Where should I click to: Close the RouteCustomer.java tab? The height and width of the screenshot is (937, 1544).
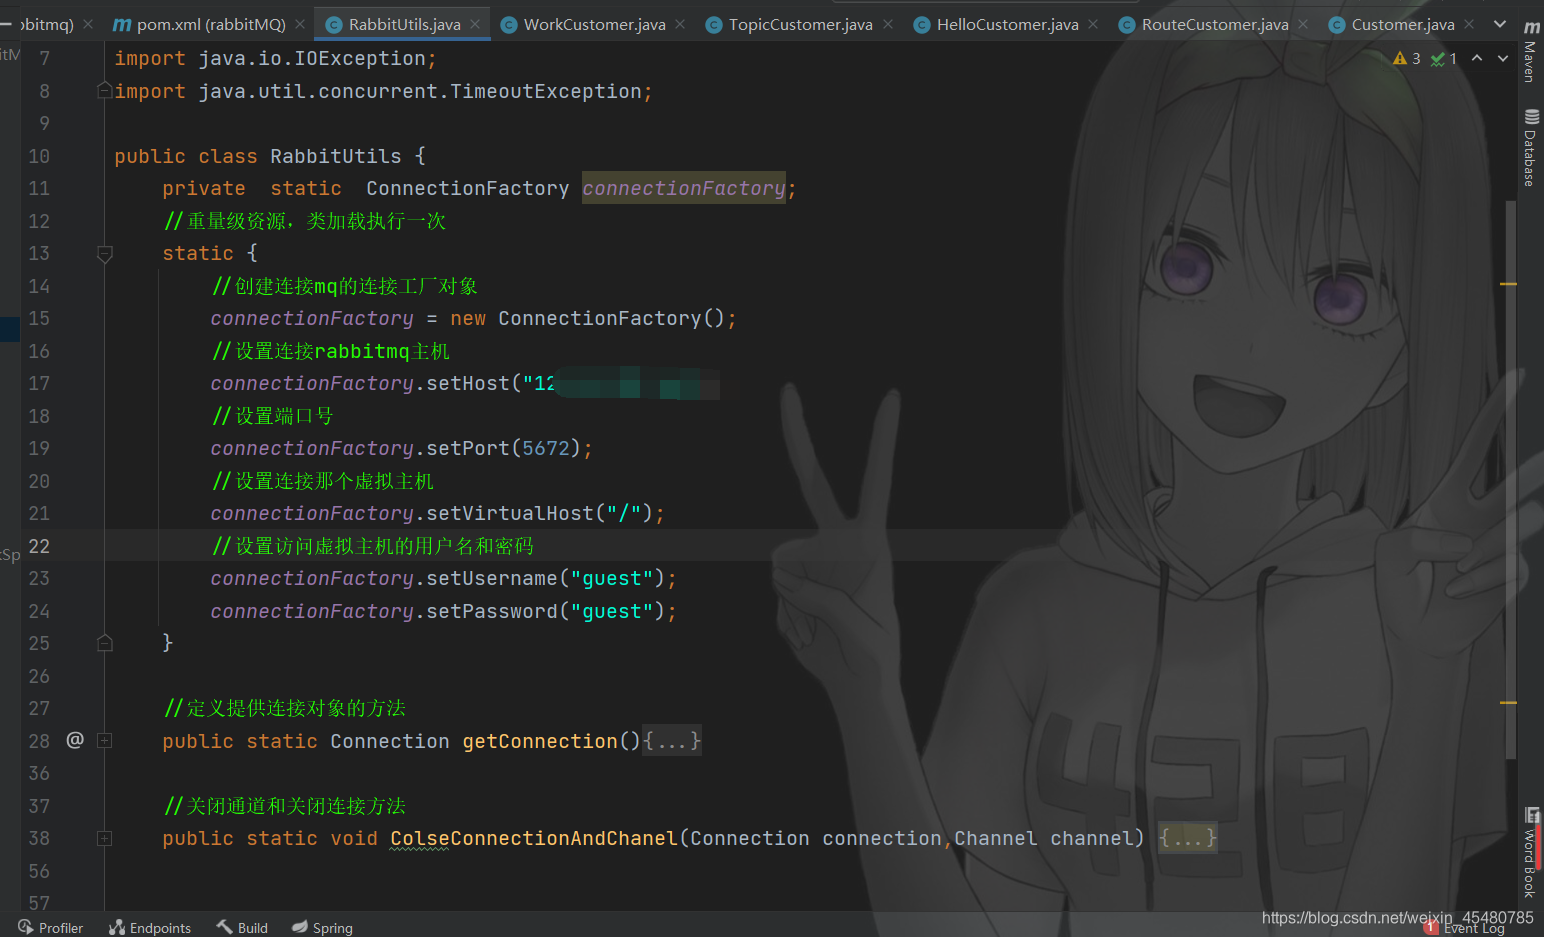[x=1303, y=24]
